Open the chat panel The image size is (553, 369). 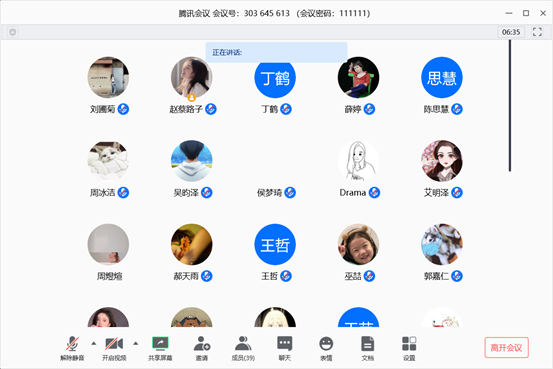pos(285,348)
